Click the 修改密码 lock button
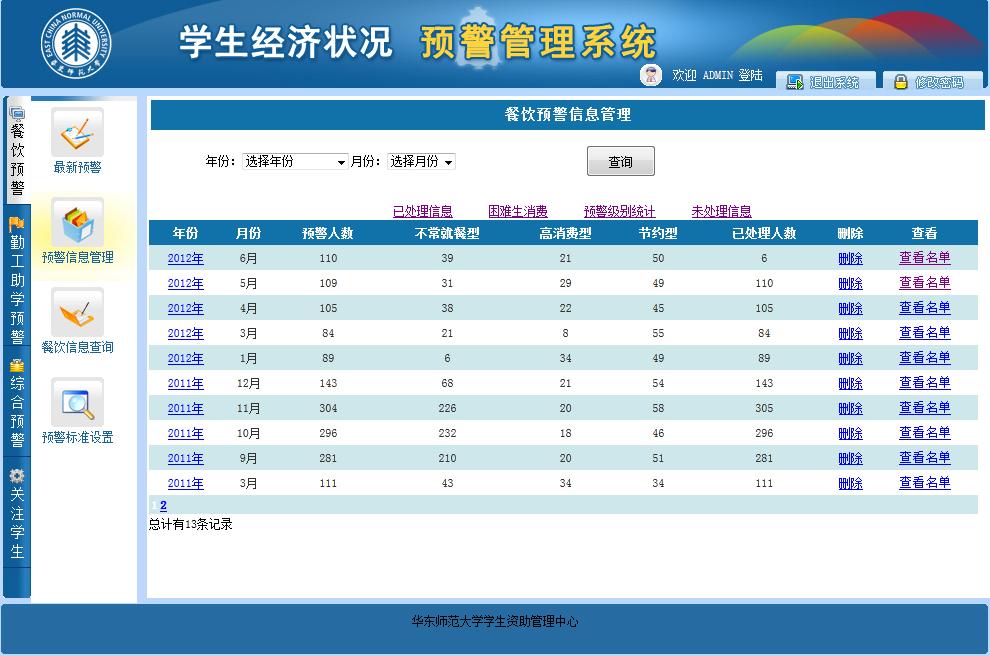Viewport: 990px width, 656px height. 928,82
